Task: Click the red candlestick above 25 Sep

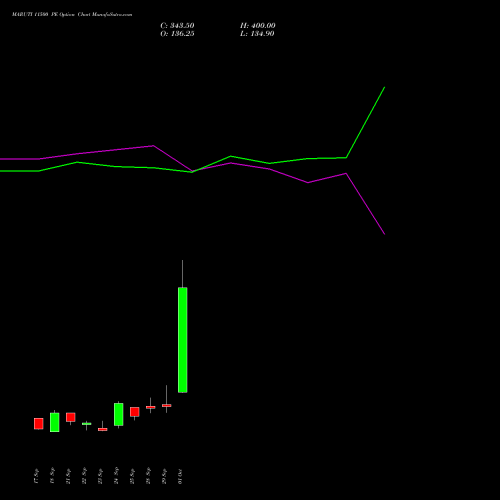Action: (x=135, y=412)
